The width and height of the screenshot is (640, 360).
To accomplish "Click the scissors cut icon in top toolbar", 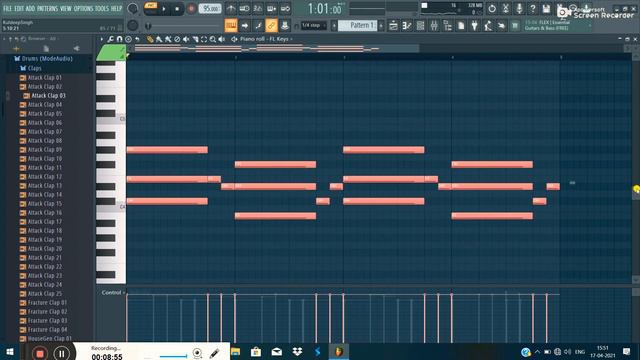I will pos(506,8).
